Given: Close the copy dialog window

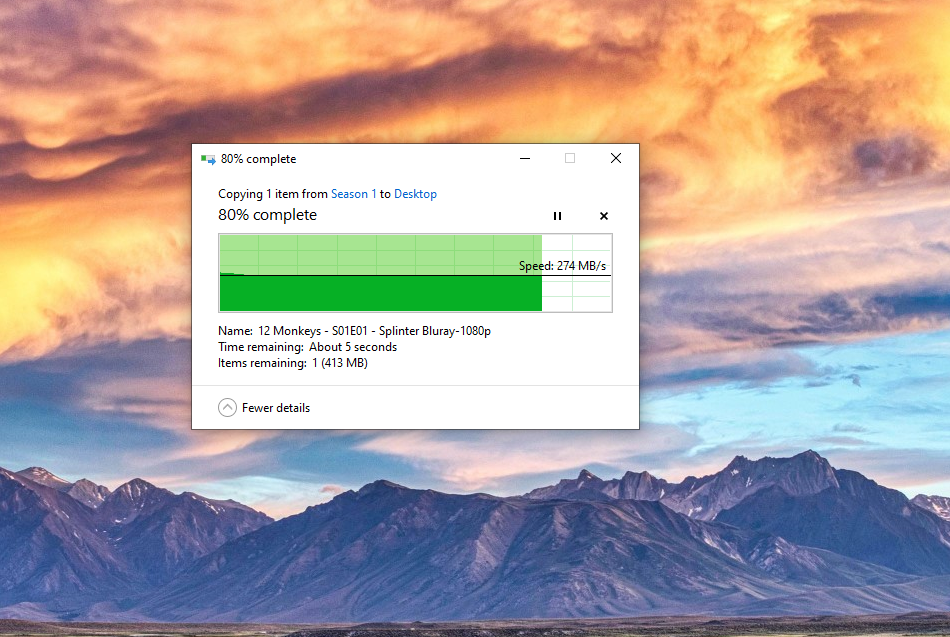Looking at the screenshot, I should coord(616,158).
